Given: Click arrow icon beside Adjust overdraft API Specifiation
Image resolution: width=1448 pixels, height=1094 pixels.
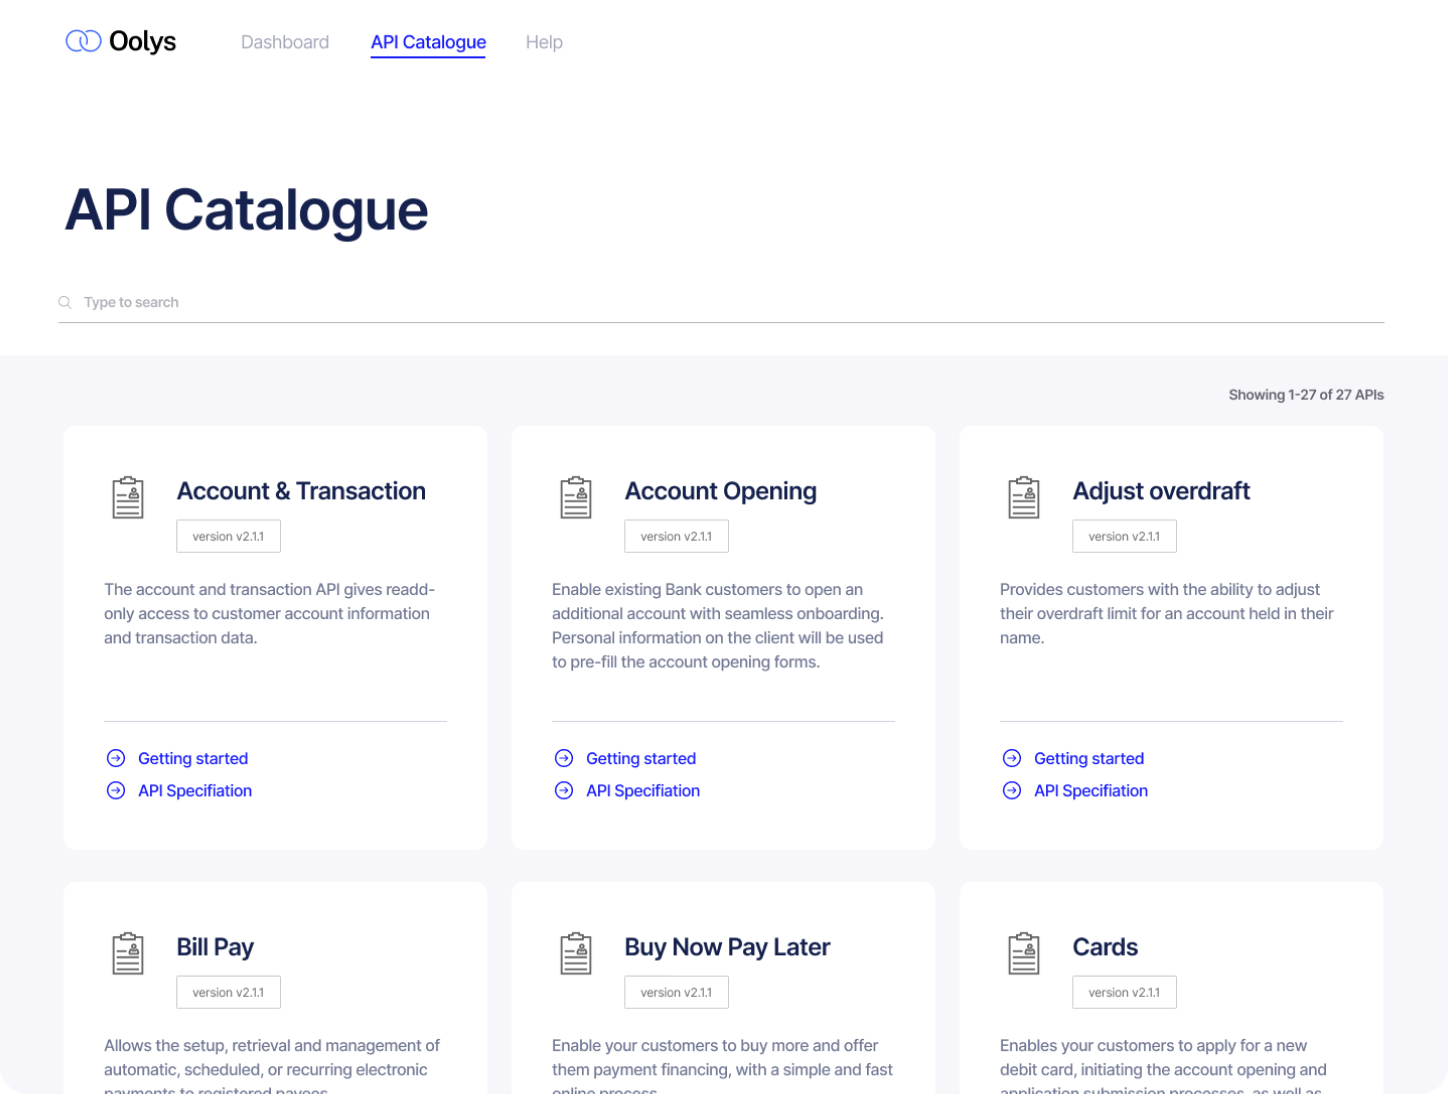Looking at the screenshot, I should [1012, 790].
